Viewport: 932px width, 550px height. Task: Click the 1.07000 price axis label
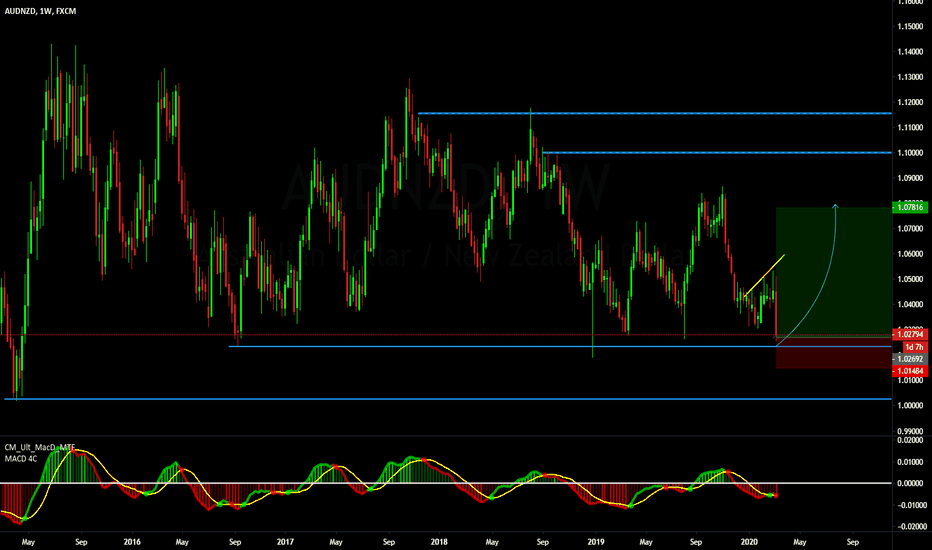pos(911,229)
